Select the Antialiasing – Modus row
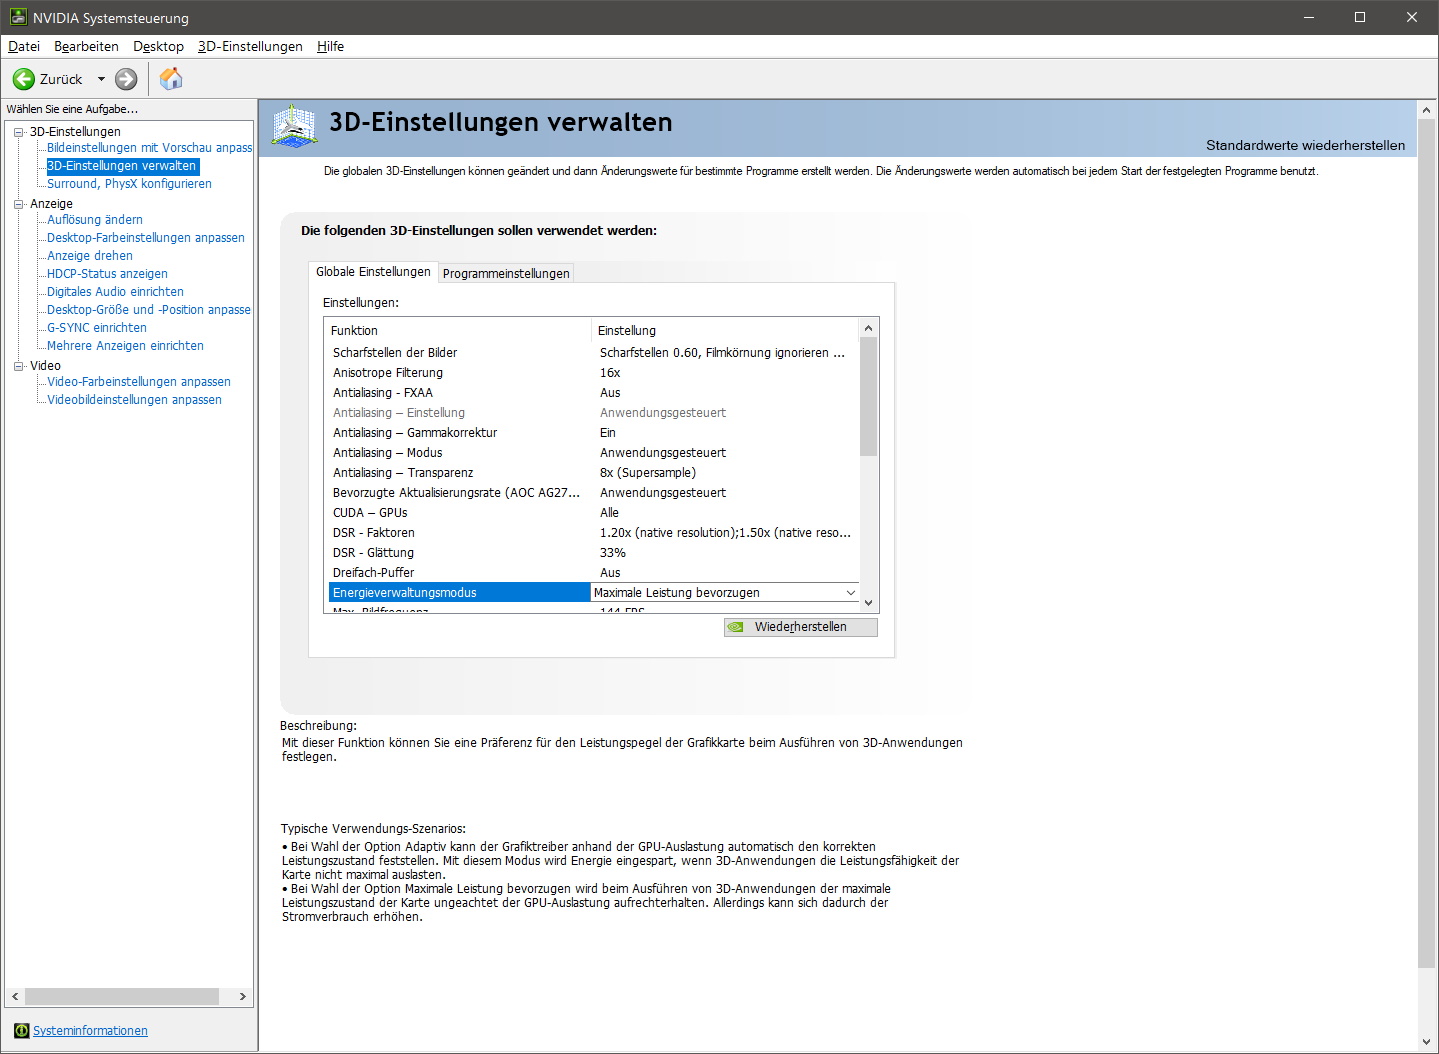Screen dimensions: 1439x1054 point(593,453)
